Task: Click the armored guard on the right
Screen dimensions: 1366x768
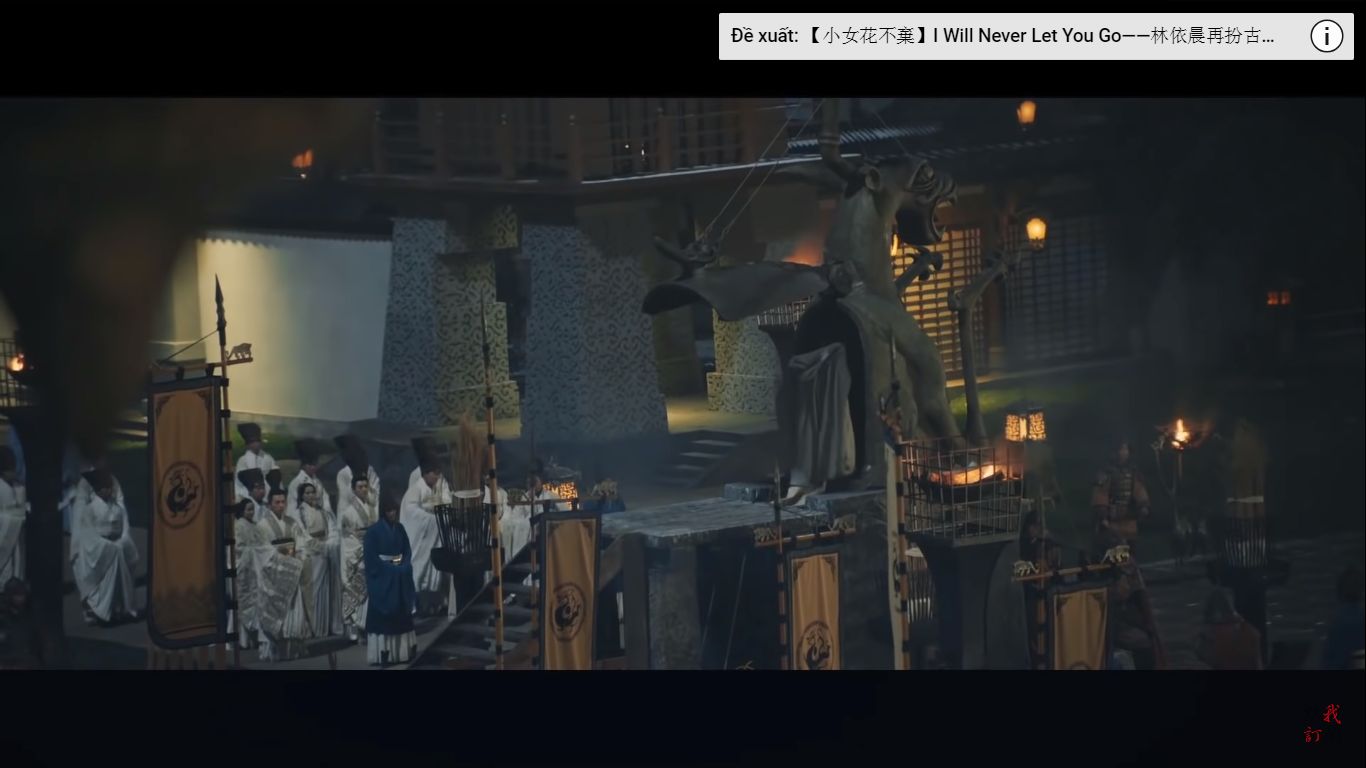Action: (x=1118, y=500)
